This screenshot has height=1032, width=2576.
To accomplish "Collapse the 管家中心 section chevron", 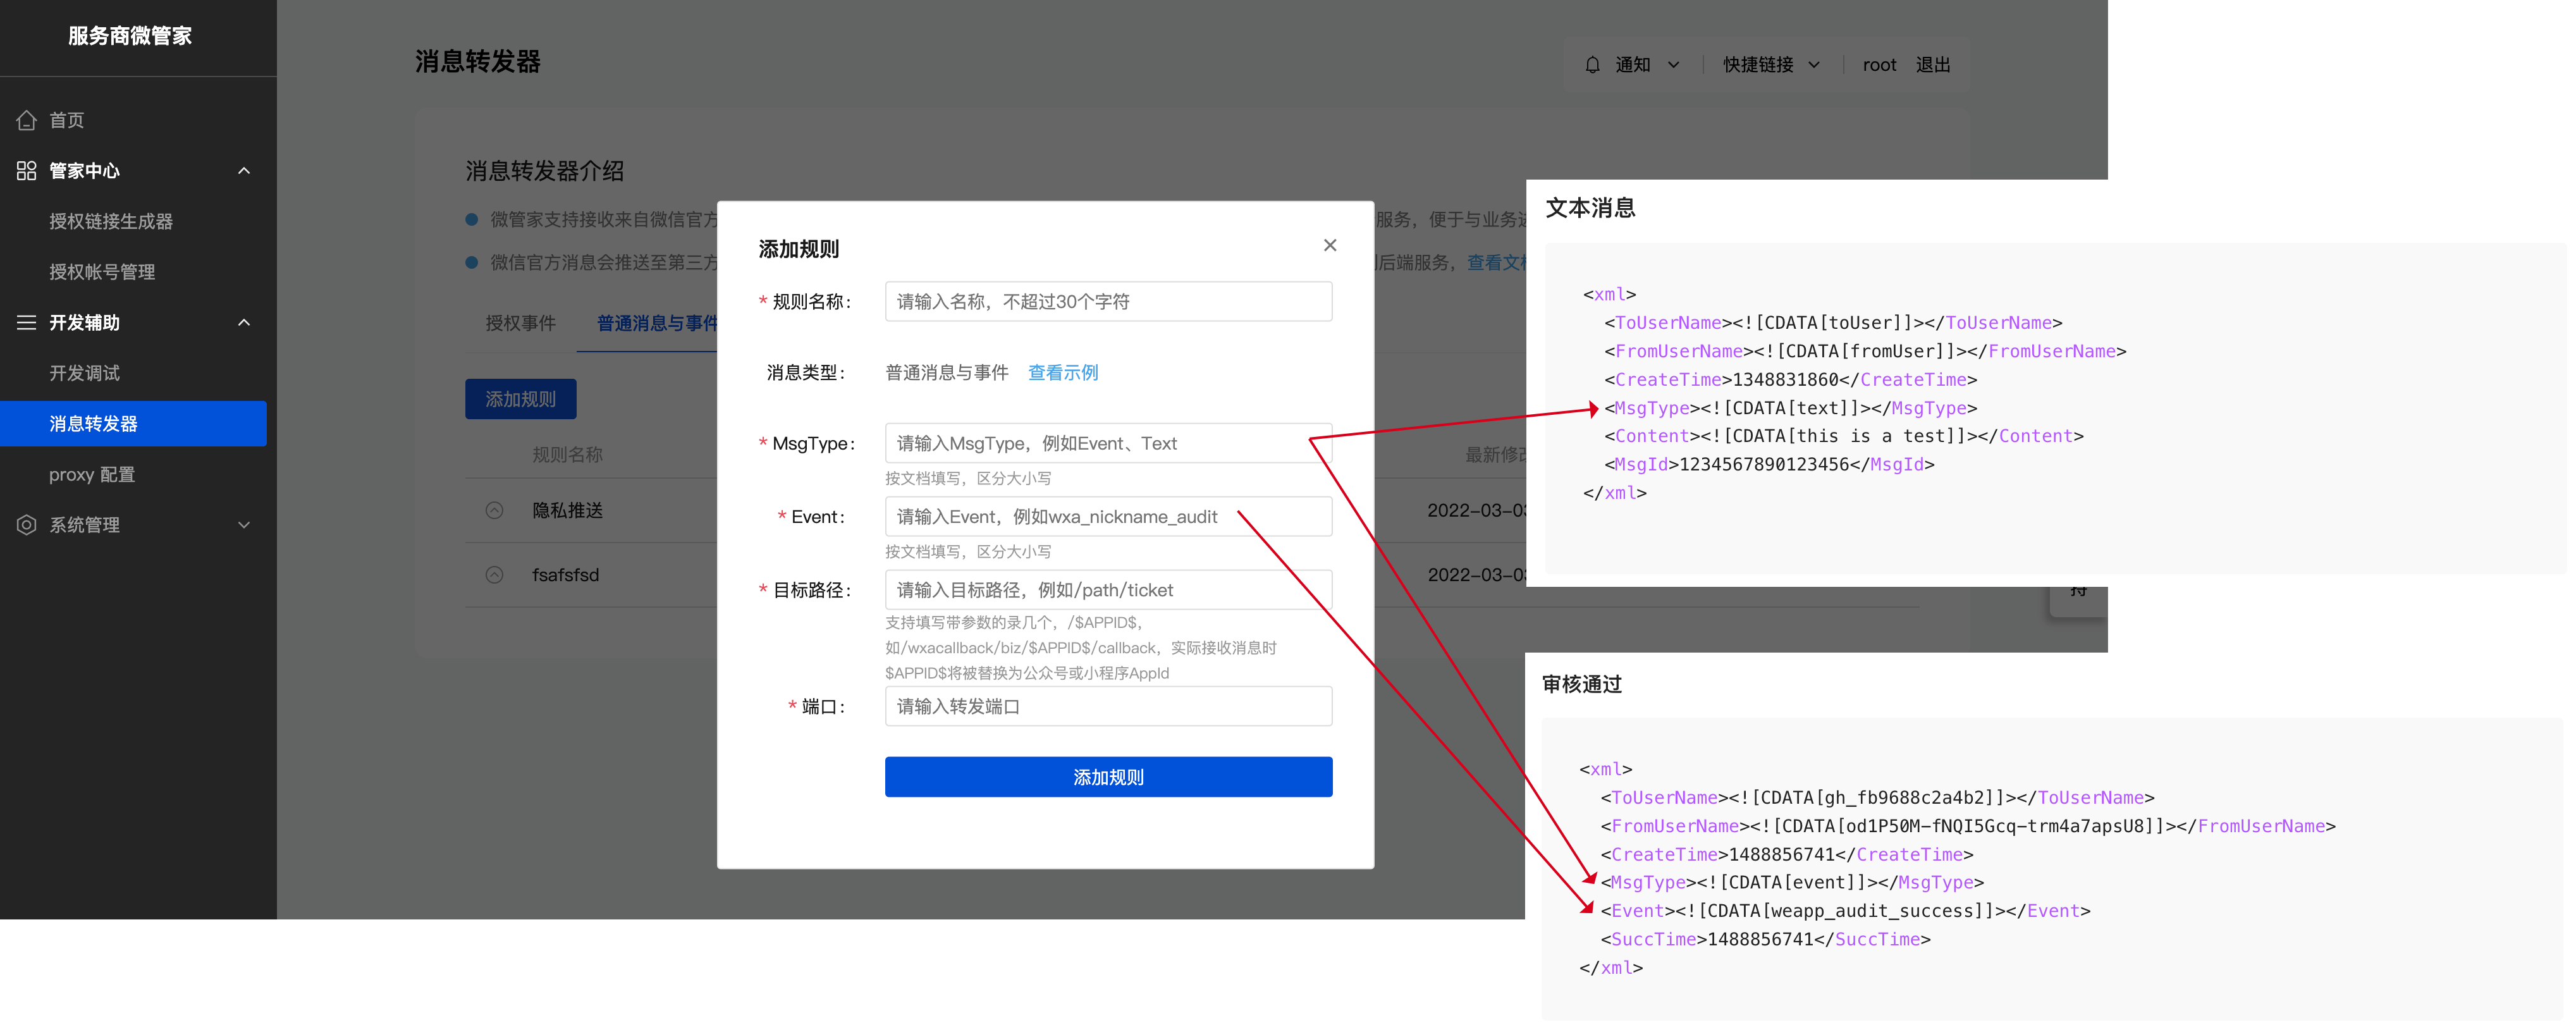I will [x=244, y=171].
